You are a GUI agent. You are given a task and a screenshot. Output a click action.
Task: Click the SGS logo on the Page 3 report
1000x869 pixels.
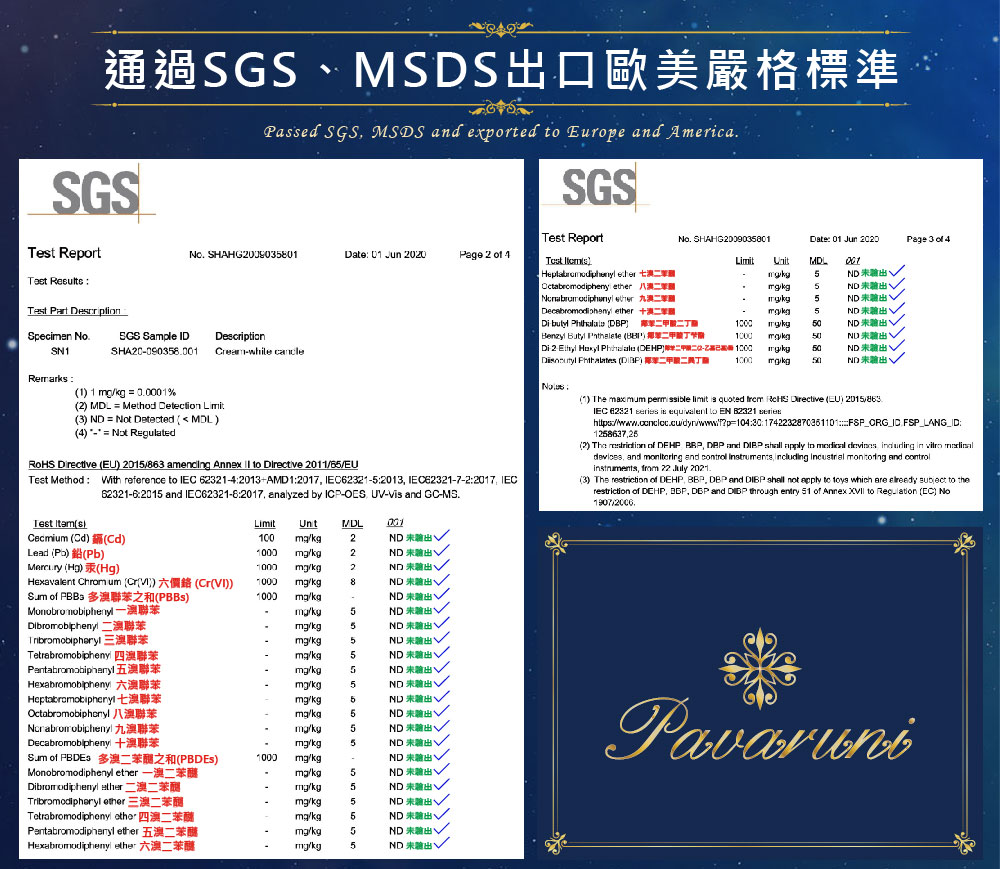[x=598, y=186]
